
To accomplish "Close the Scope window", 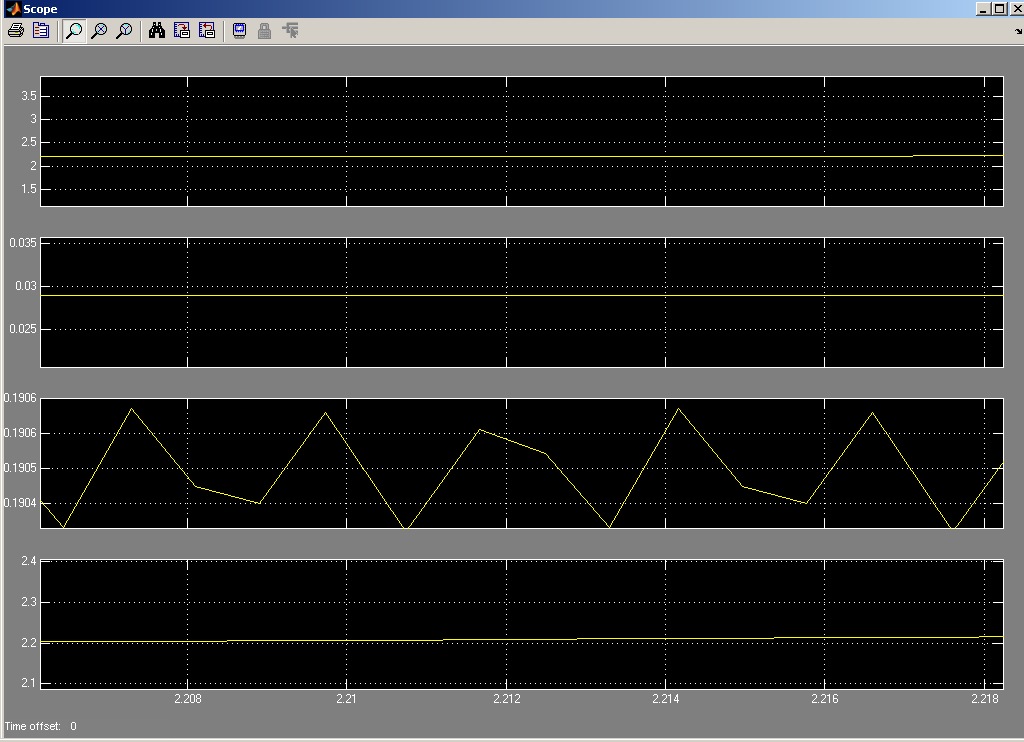I will [x=1014, y=9].
